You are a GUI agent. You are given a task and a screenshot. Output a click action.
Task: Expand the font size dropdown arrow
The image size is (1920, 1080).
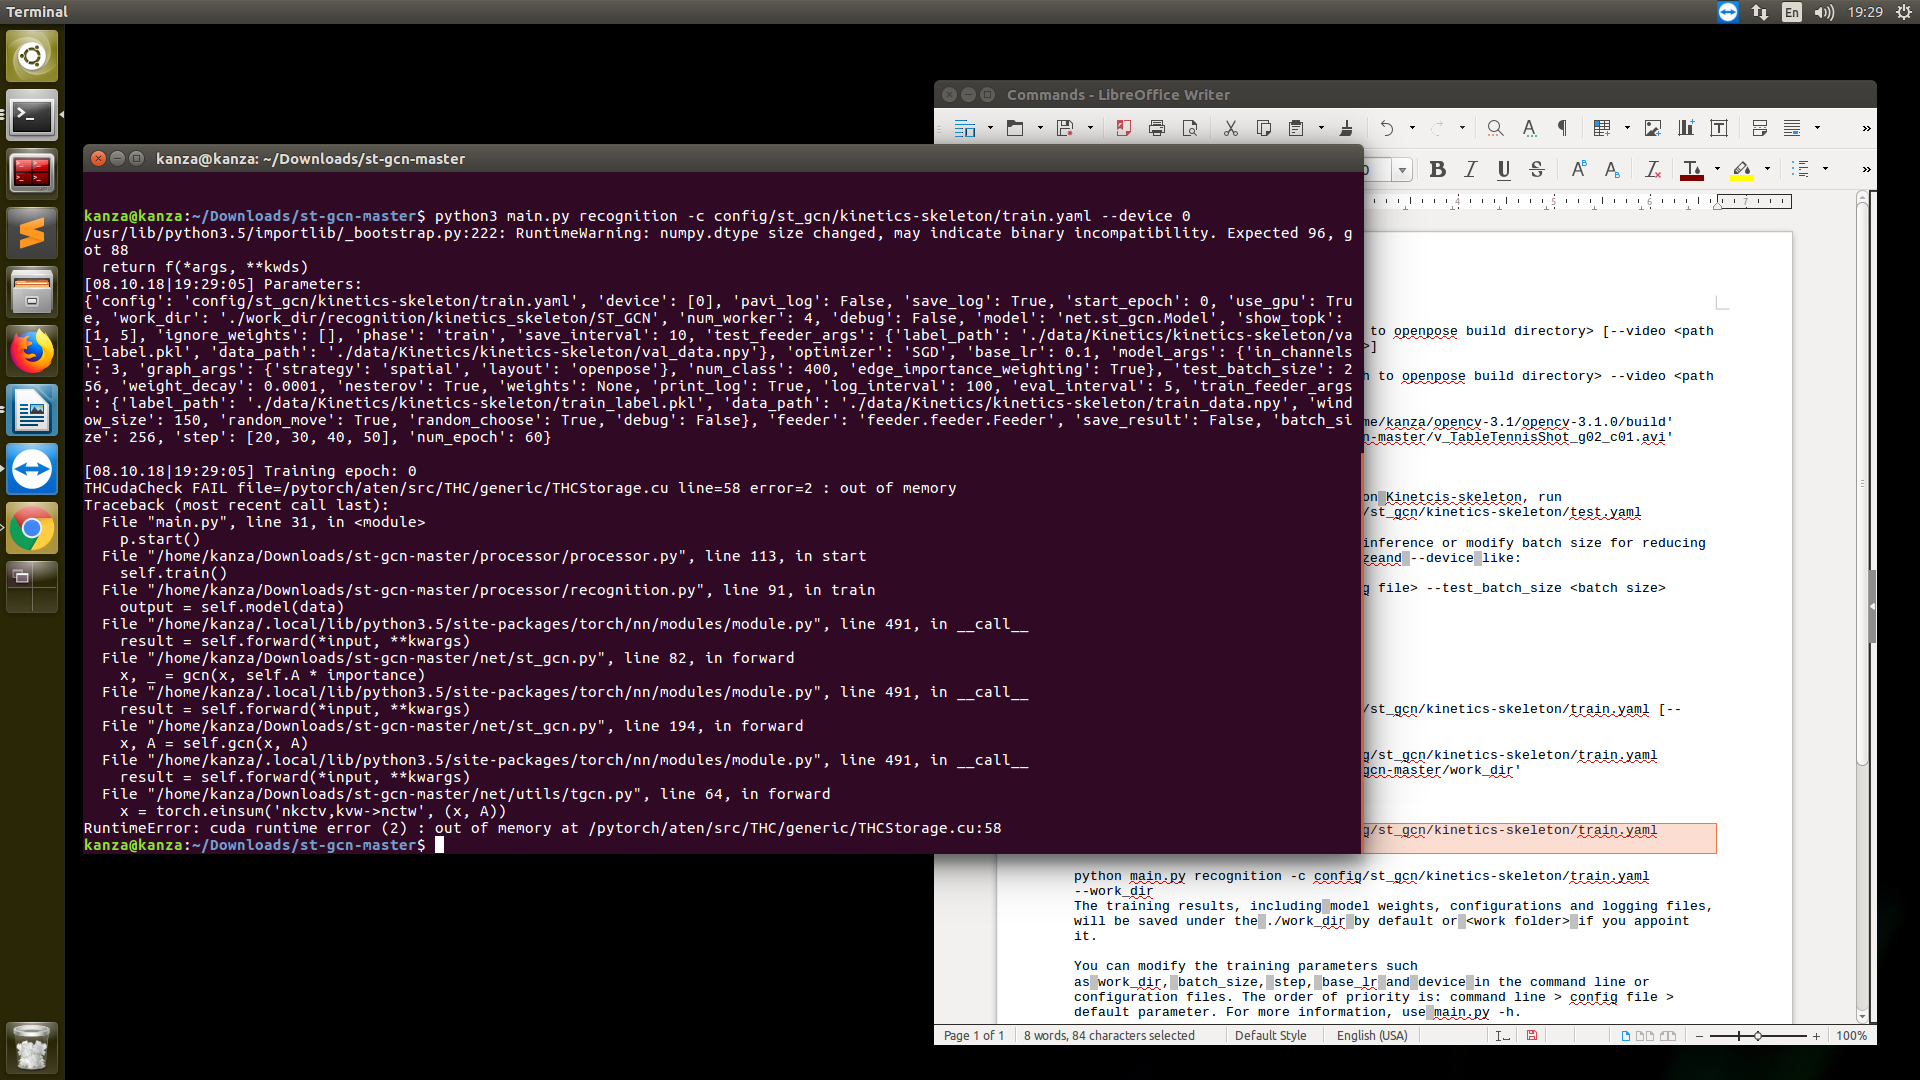pos(1402,170)
